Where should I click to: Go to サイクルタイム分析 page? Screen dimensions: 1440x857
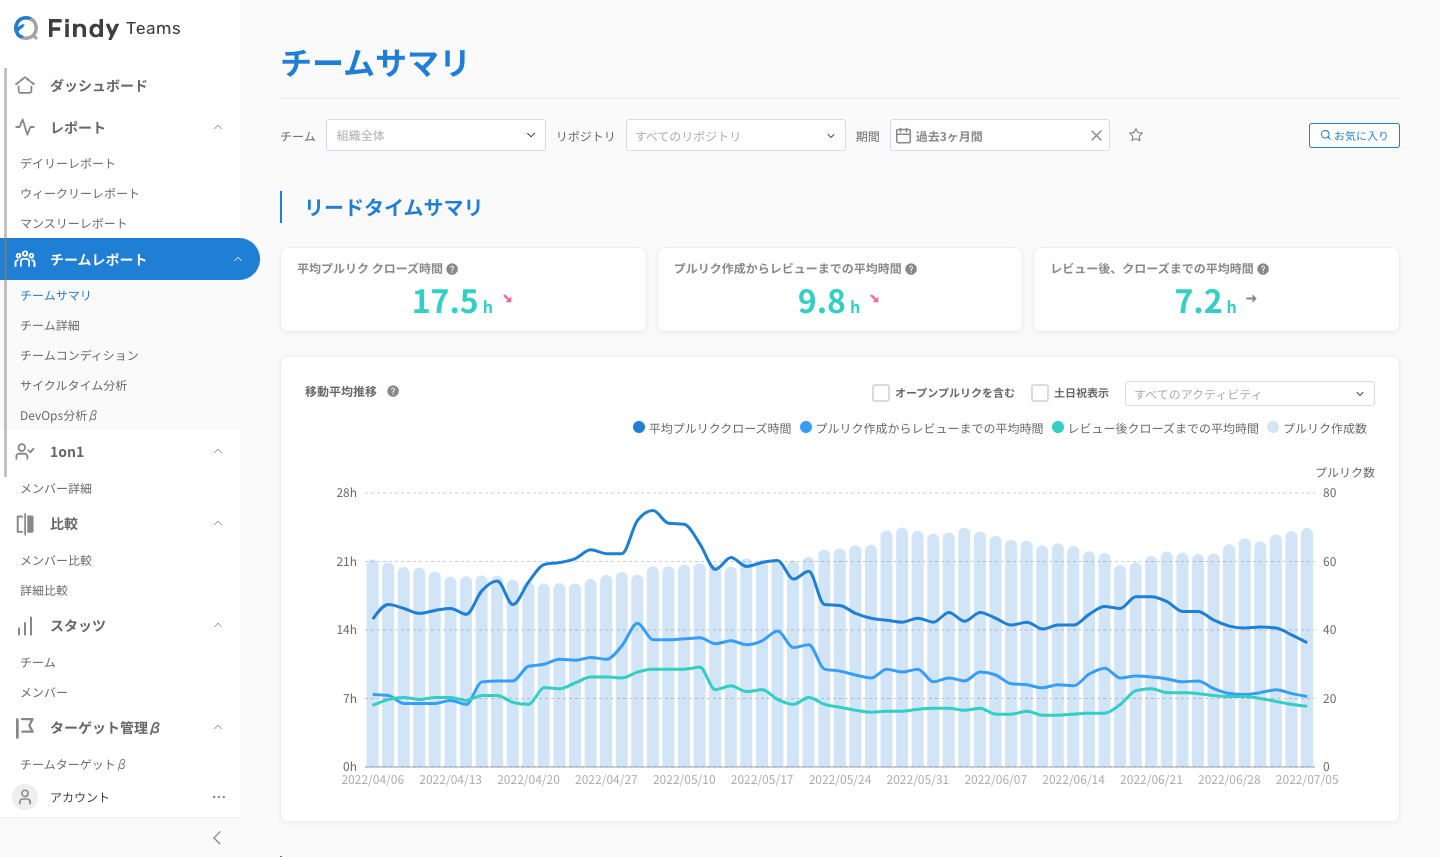[x=74, y=385]
